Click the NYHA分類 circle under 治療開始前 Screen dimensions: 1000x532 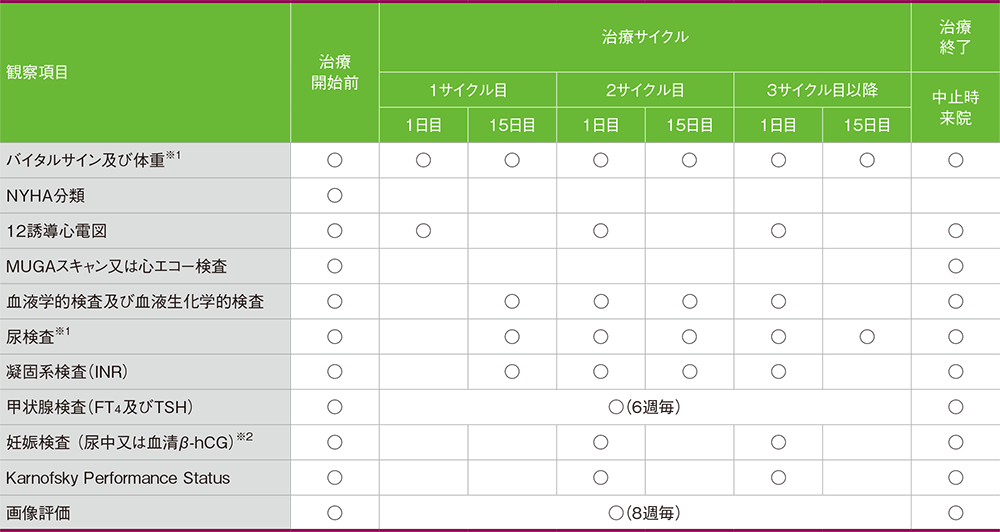pos(335,195)
